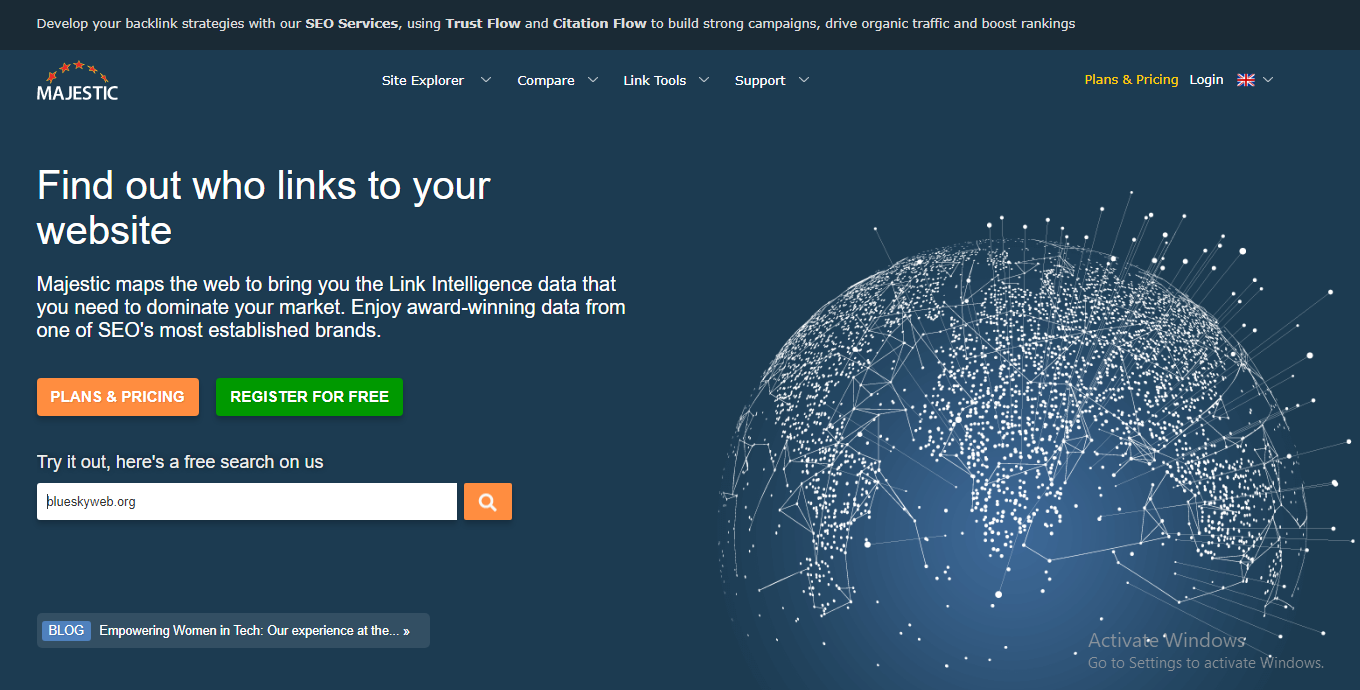Click the orange PLANS & PRICING button
Viewport: 1360px width, 690px height.
118,397
